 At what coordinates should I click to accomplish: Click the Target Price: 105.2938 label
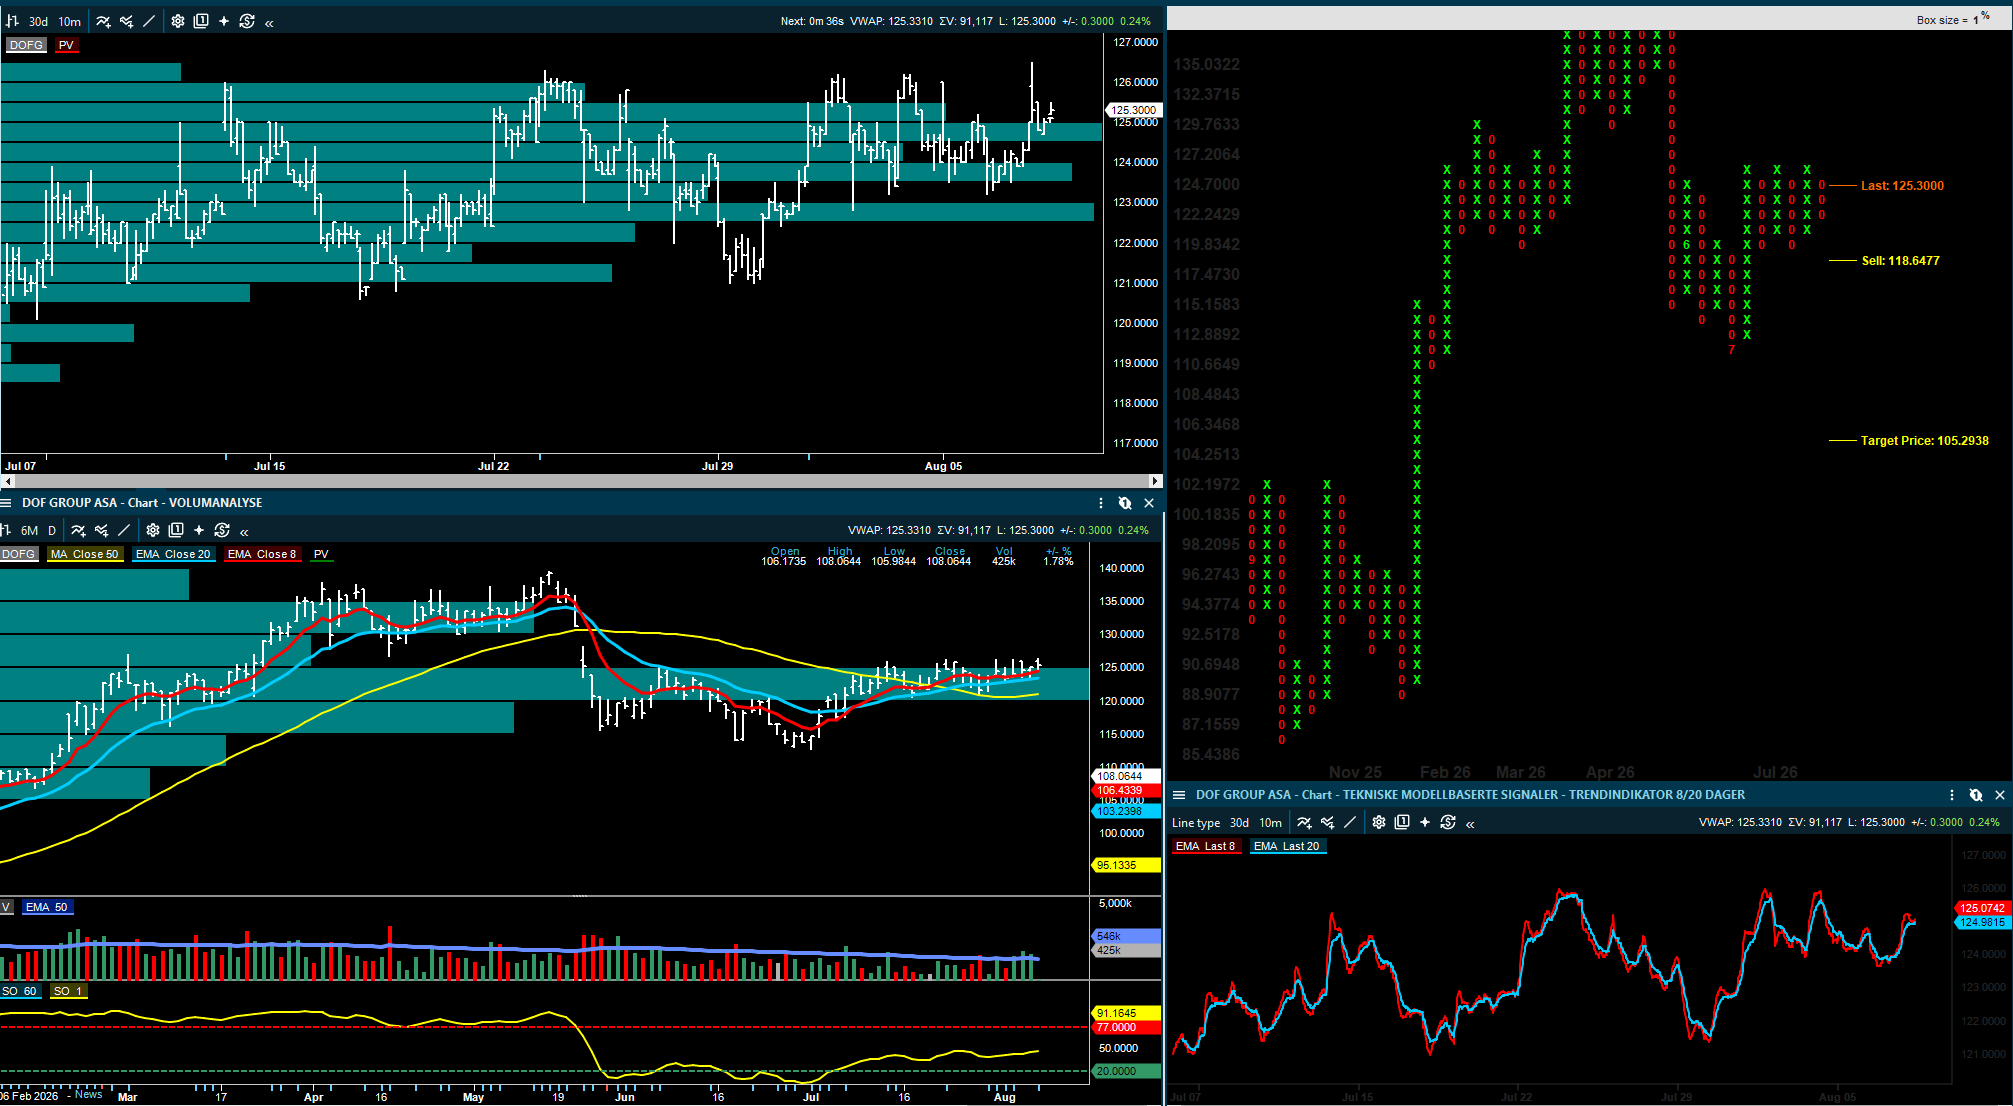coord(1924,441)
